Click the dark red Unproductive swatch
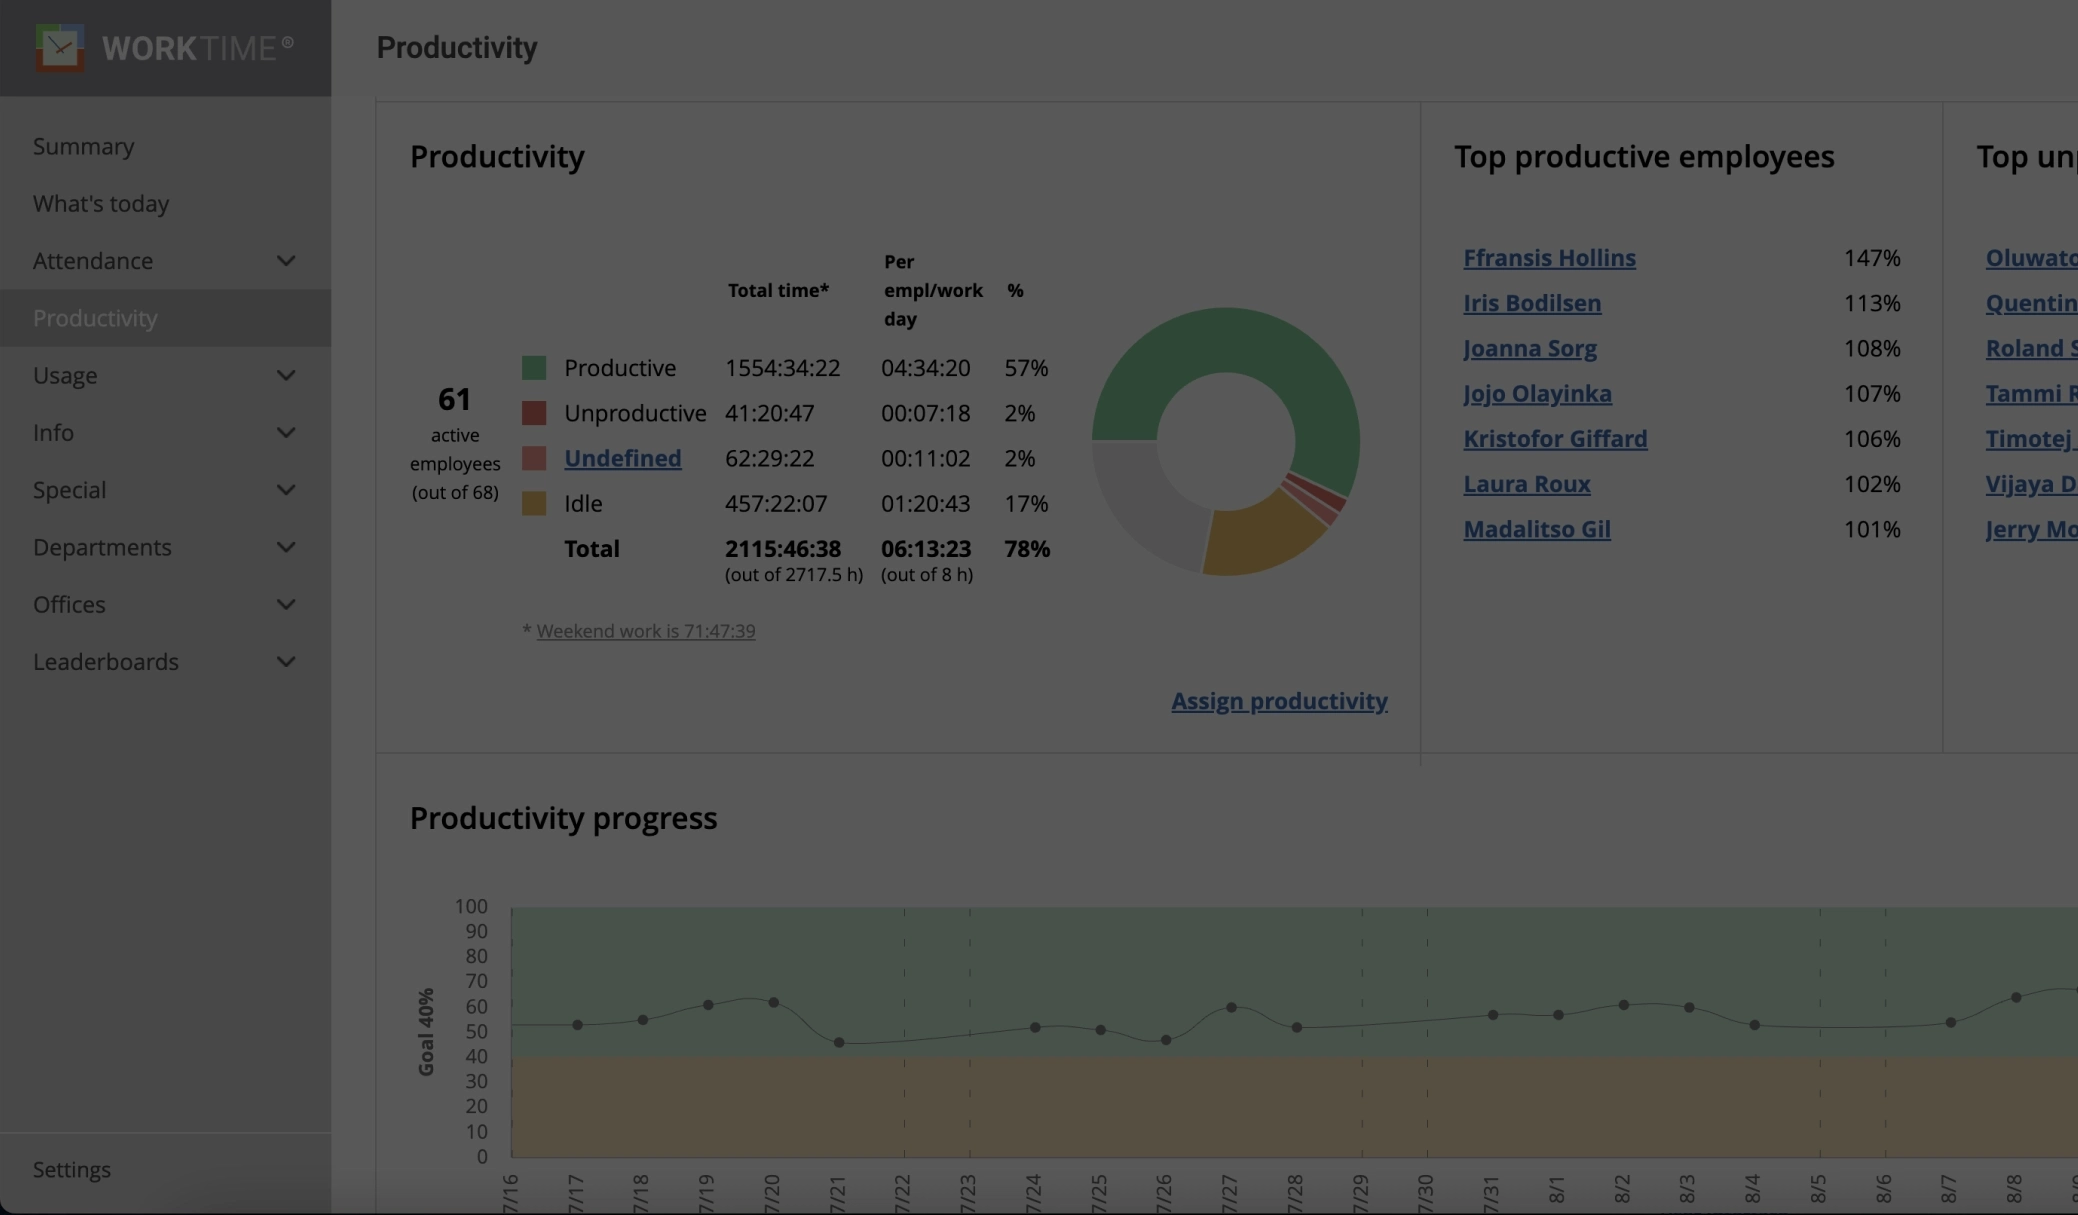Image resolution: width=2078 pixels, height=1215 pixels. 534,413
